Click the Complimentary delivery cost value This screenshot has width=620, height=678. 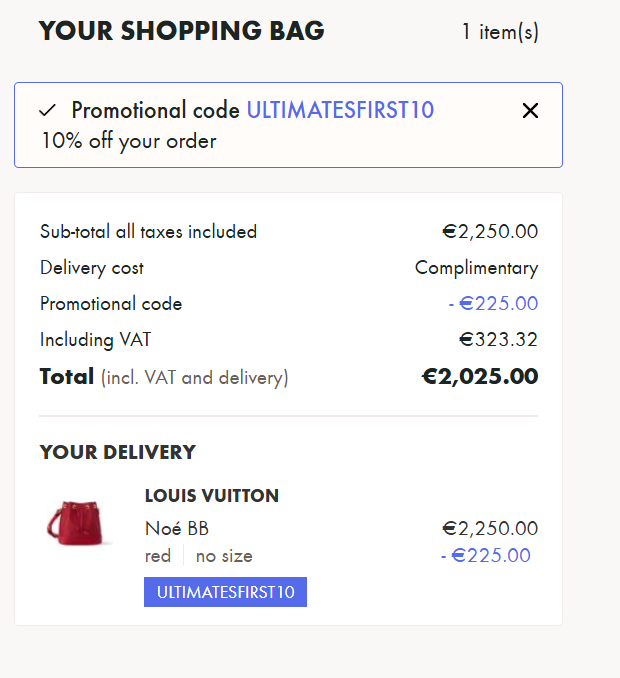476,268
